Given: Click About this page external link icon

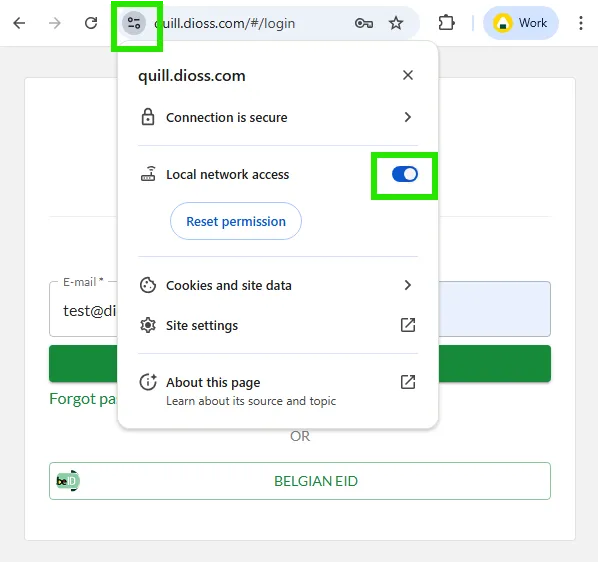Looking at the screenshot, I should click(408, 382).
